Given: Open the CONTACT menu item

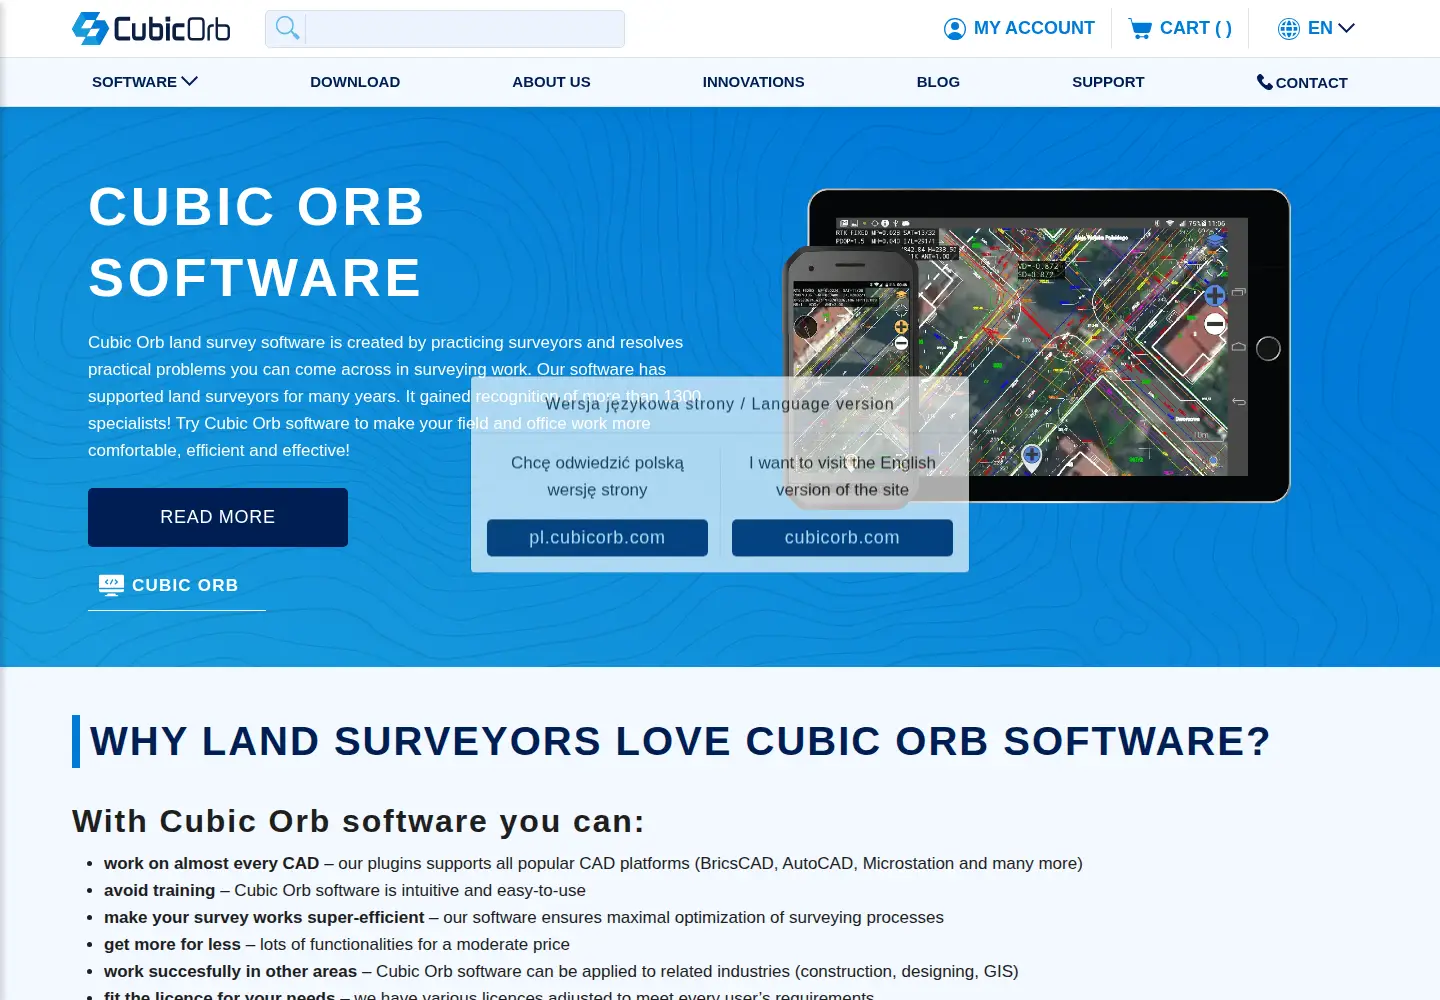Looking at the screenshot, I should pyautogui.click(x=1311, y=83).
